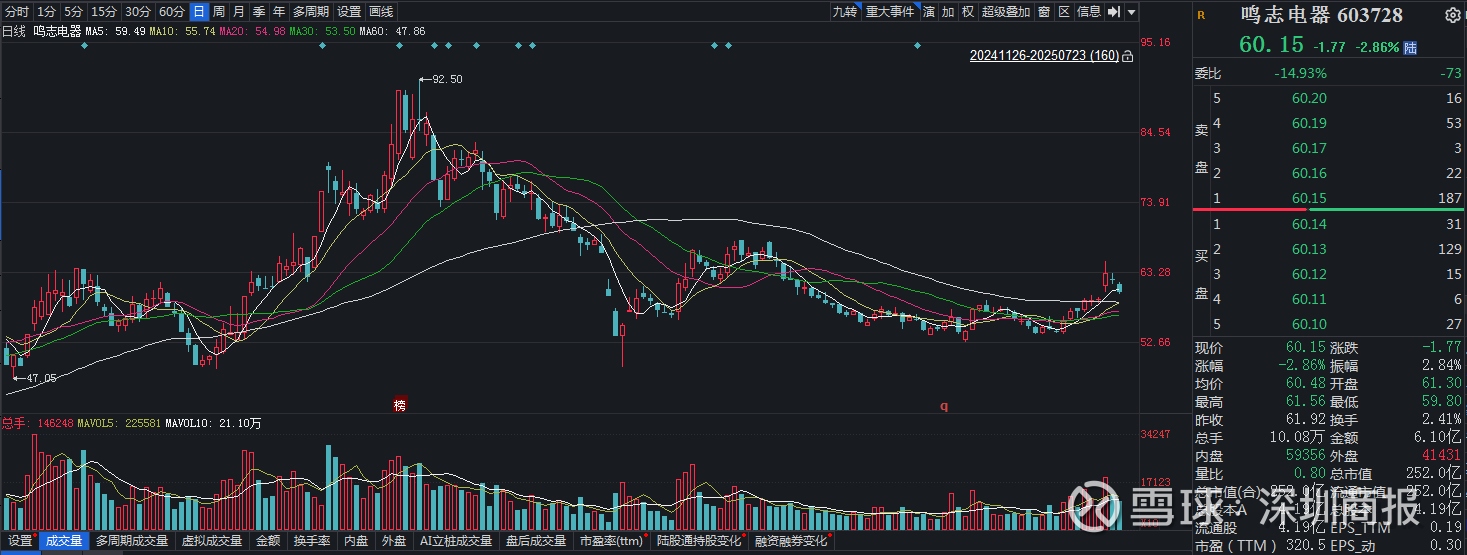Click the 20241126-20250723 date range link

click(x=1044, y=56)
